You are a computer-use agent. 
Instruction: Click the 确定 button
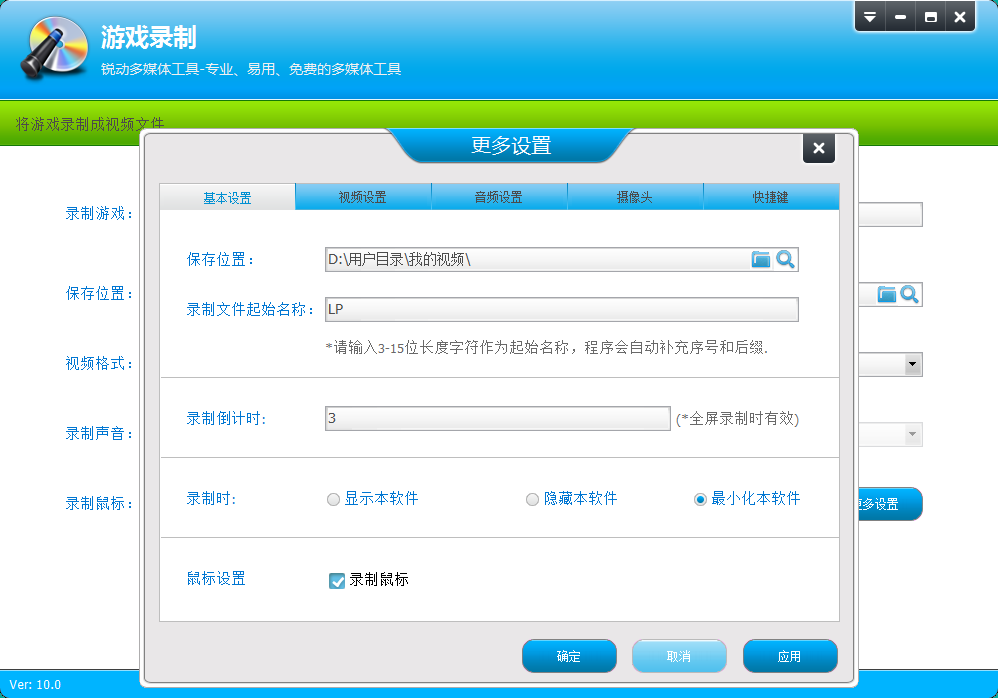click(569, 656)
